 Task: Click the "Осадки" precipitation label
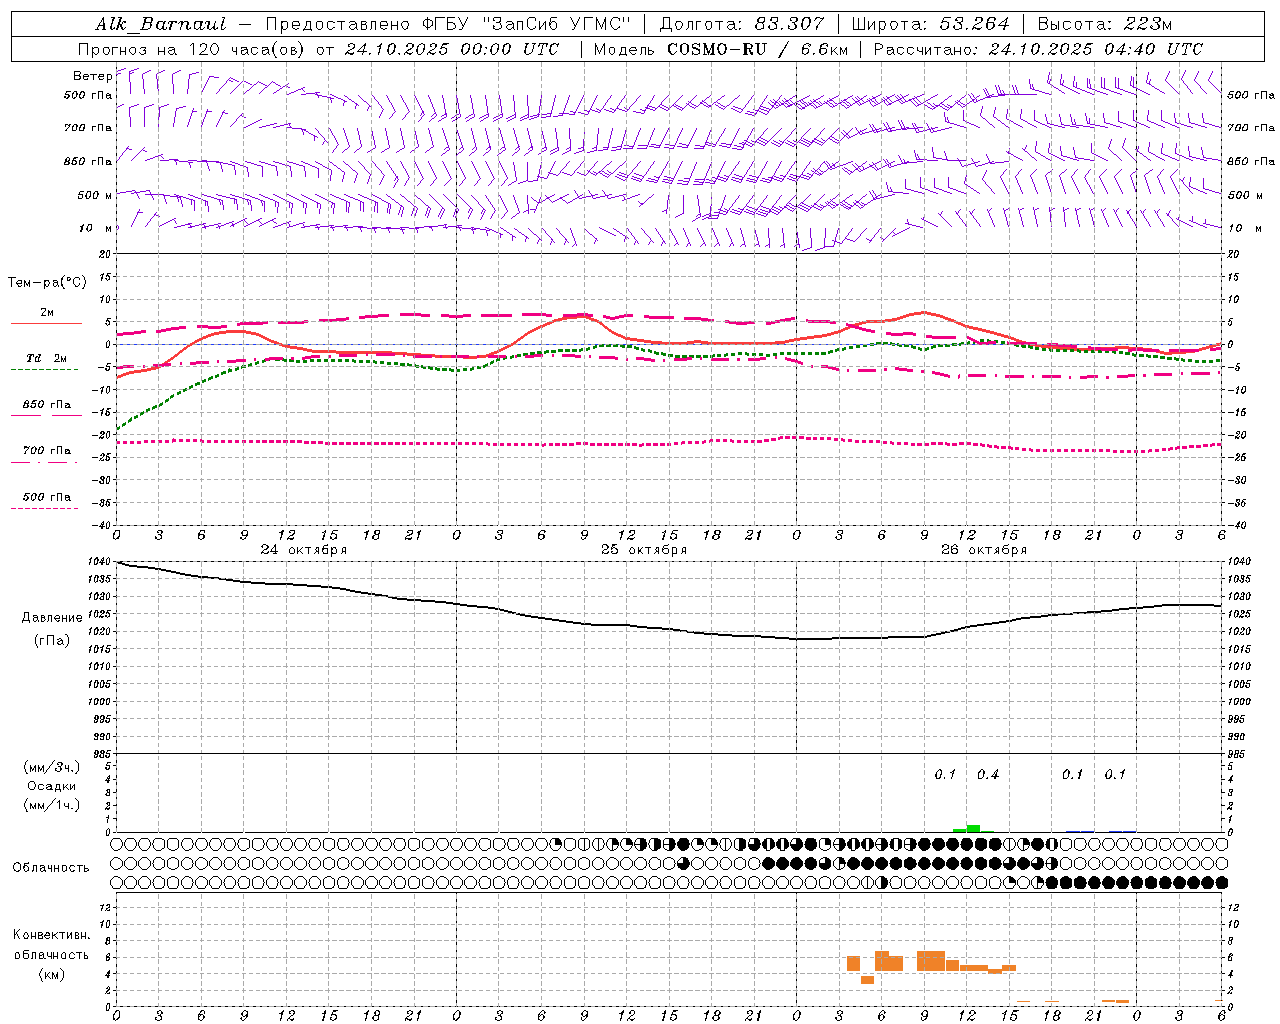52,786
